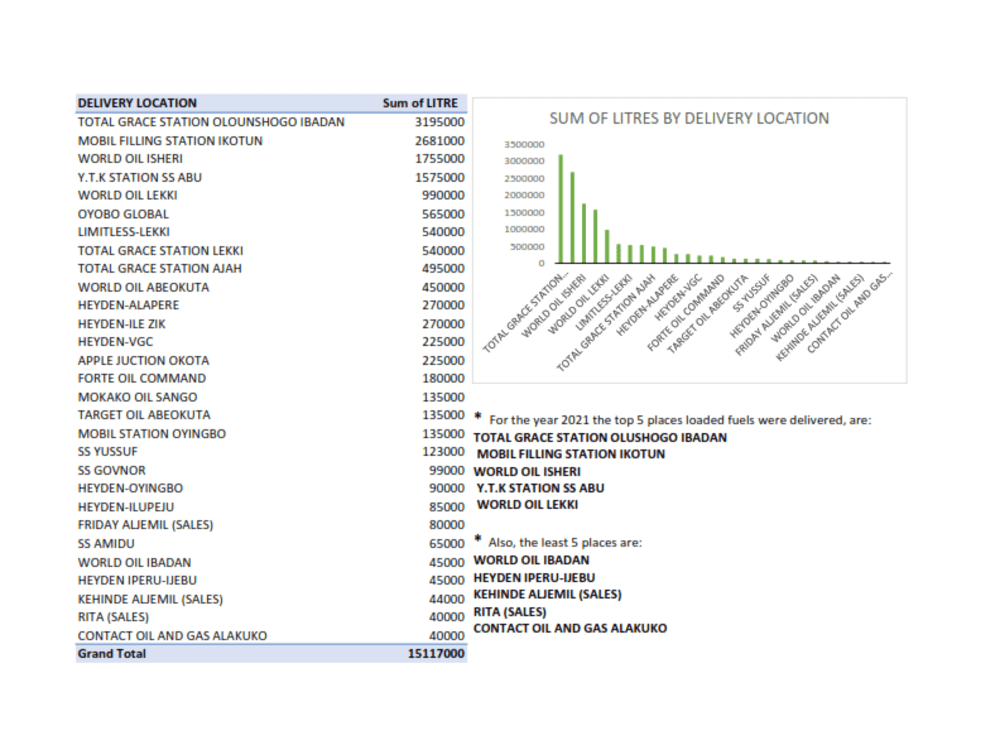Select HEYDEN-ILE ZIK row
The width and height of the screenshot is (1000, 750).
point(271,324)
